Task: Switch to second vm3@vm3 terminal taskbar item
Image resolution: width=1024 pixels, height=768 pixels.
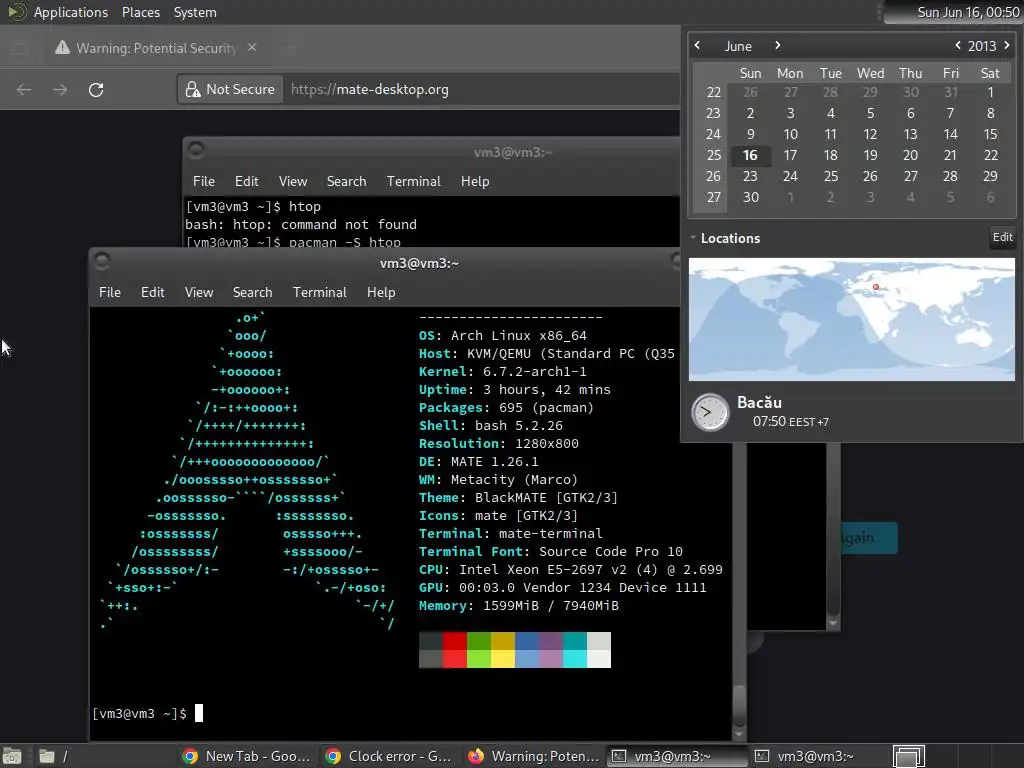Action: 820,756
